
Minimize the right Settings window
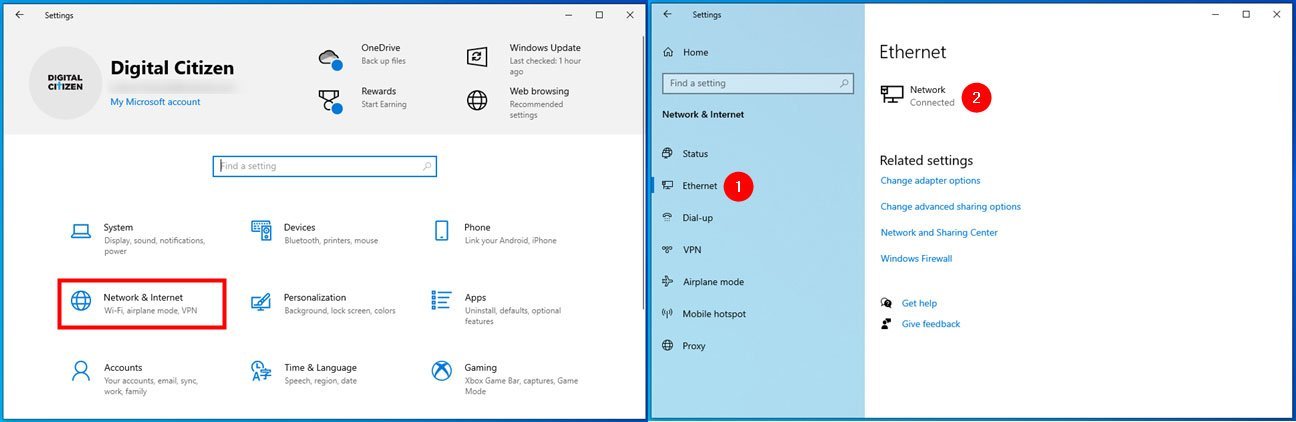1216,14
